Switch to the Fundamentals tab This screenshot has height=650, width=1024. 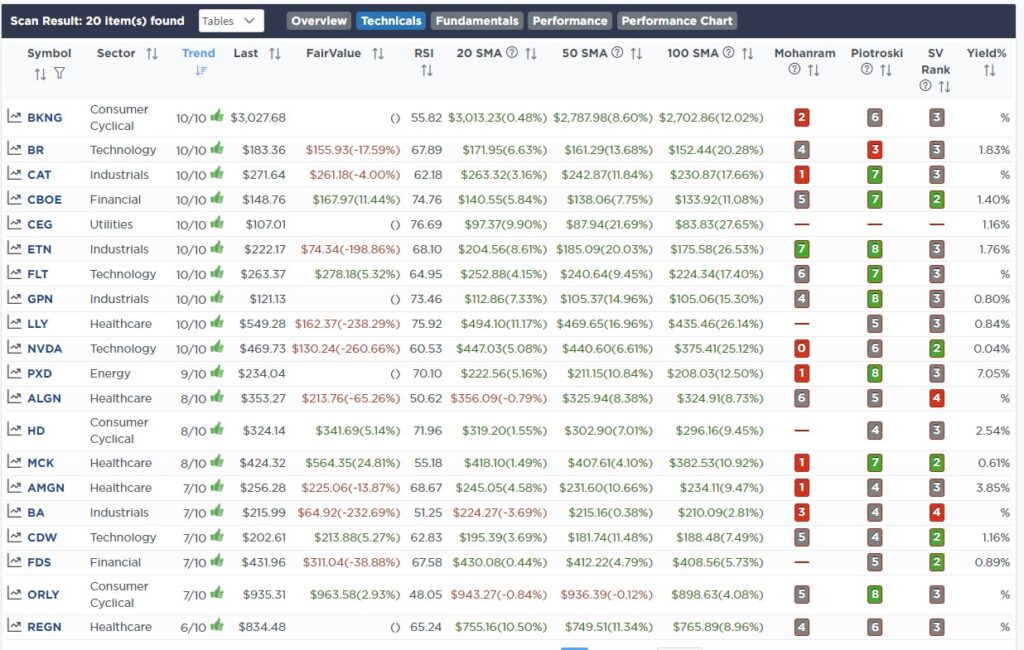pos(477,21)
